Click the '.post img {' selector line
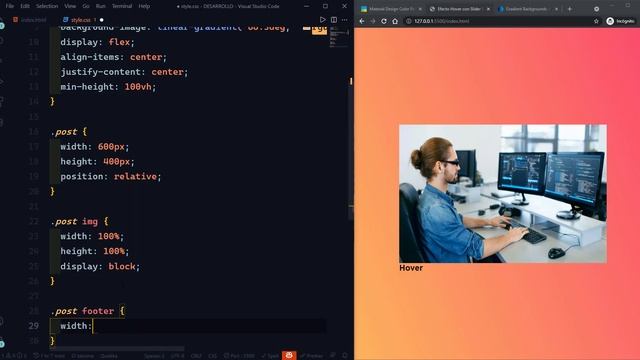This screenshot has width=640, height=360. click(x=79, y=221)
